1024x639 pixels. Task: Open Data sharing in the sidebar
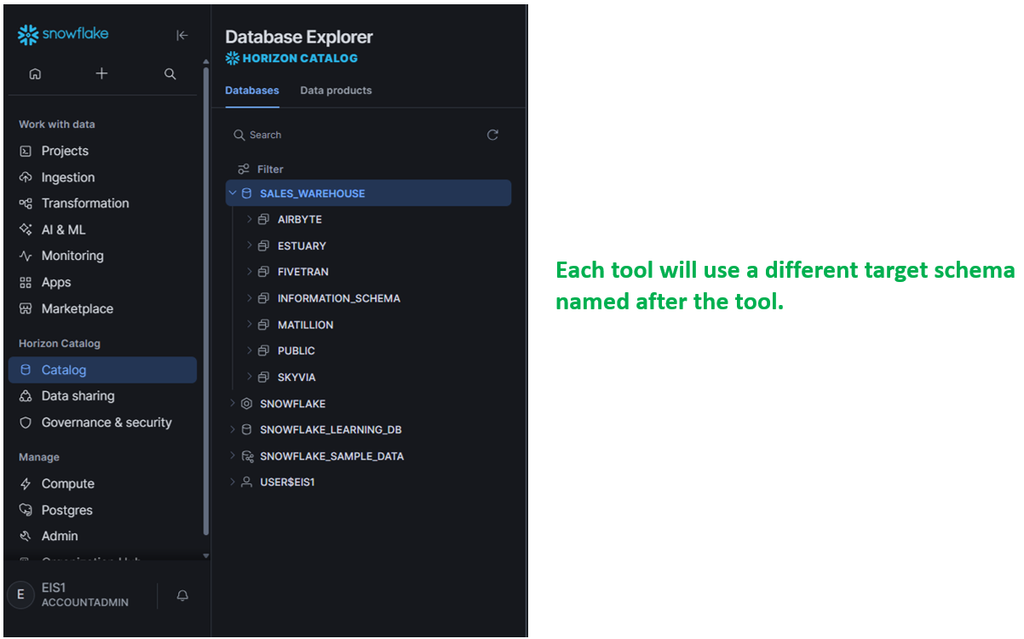point(103,396)
